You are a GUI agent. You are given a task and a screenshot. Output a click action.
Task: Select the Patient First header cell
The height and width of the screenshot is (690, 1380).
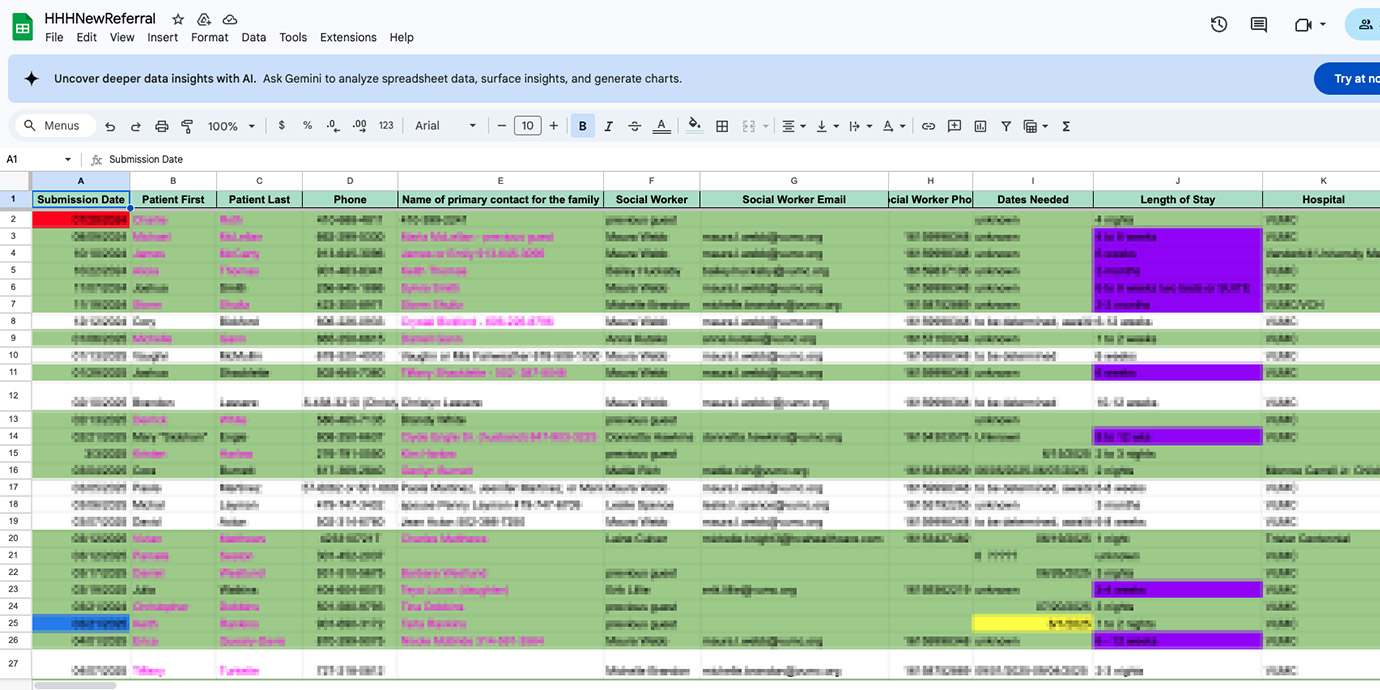(x=173, y=199)
